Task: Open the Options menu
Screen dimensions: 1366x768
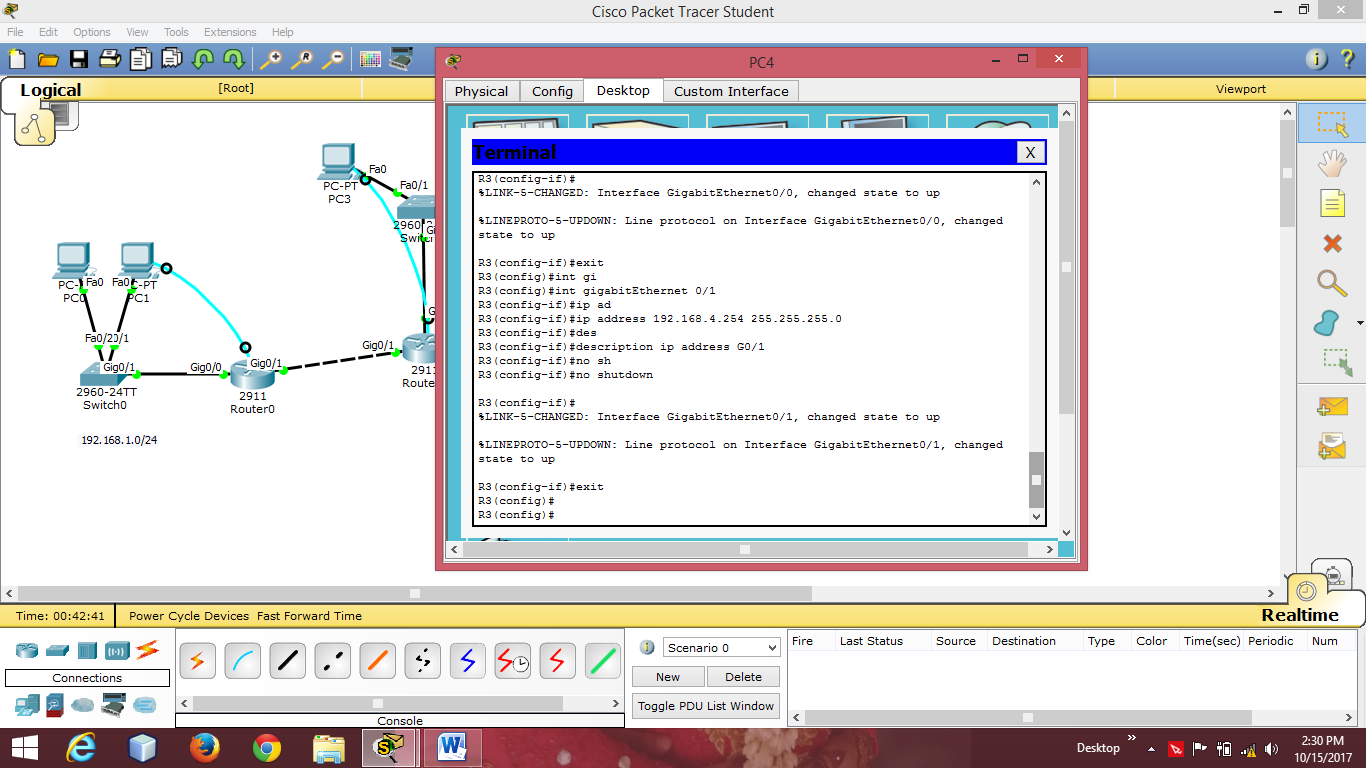Action: (92, 32)
